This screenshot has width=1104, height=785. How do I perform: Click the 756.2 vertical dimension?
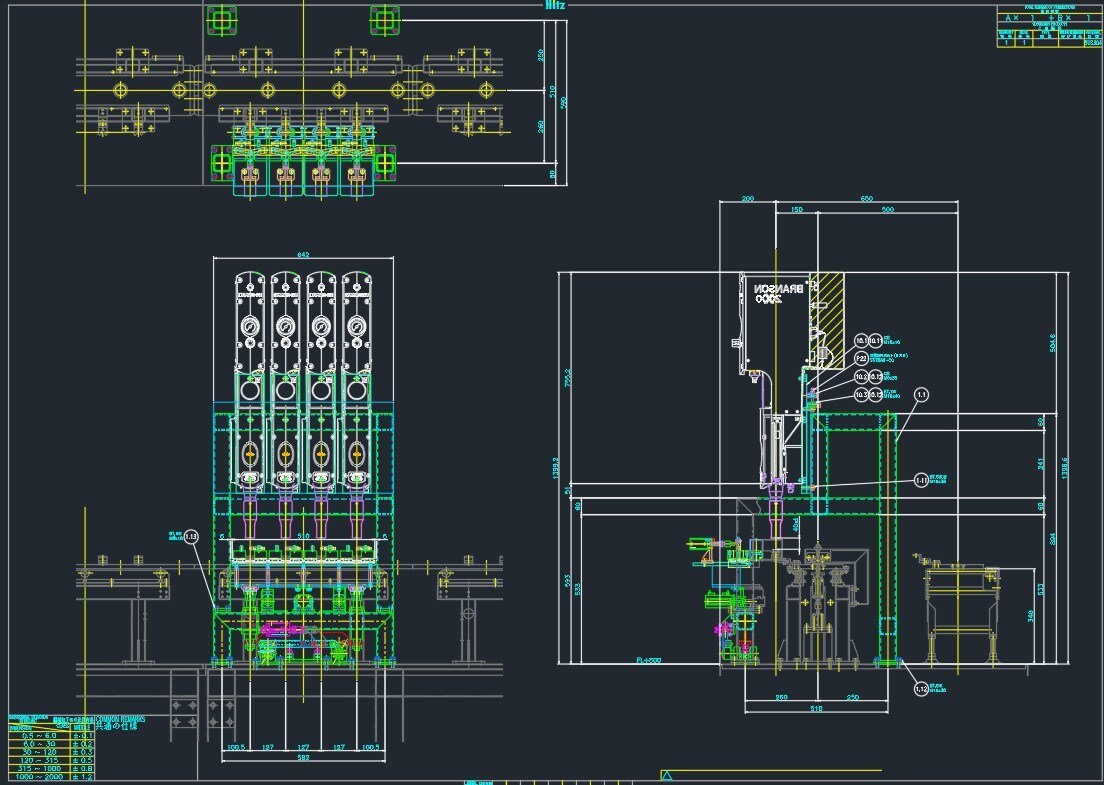coord(567,378)
